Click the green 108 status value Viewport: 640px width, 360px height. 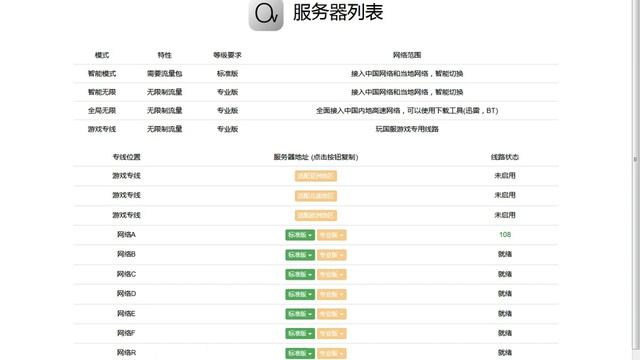[505, 234]
